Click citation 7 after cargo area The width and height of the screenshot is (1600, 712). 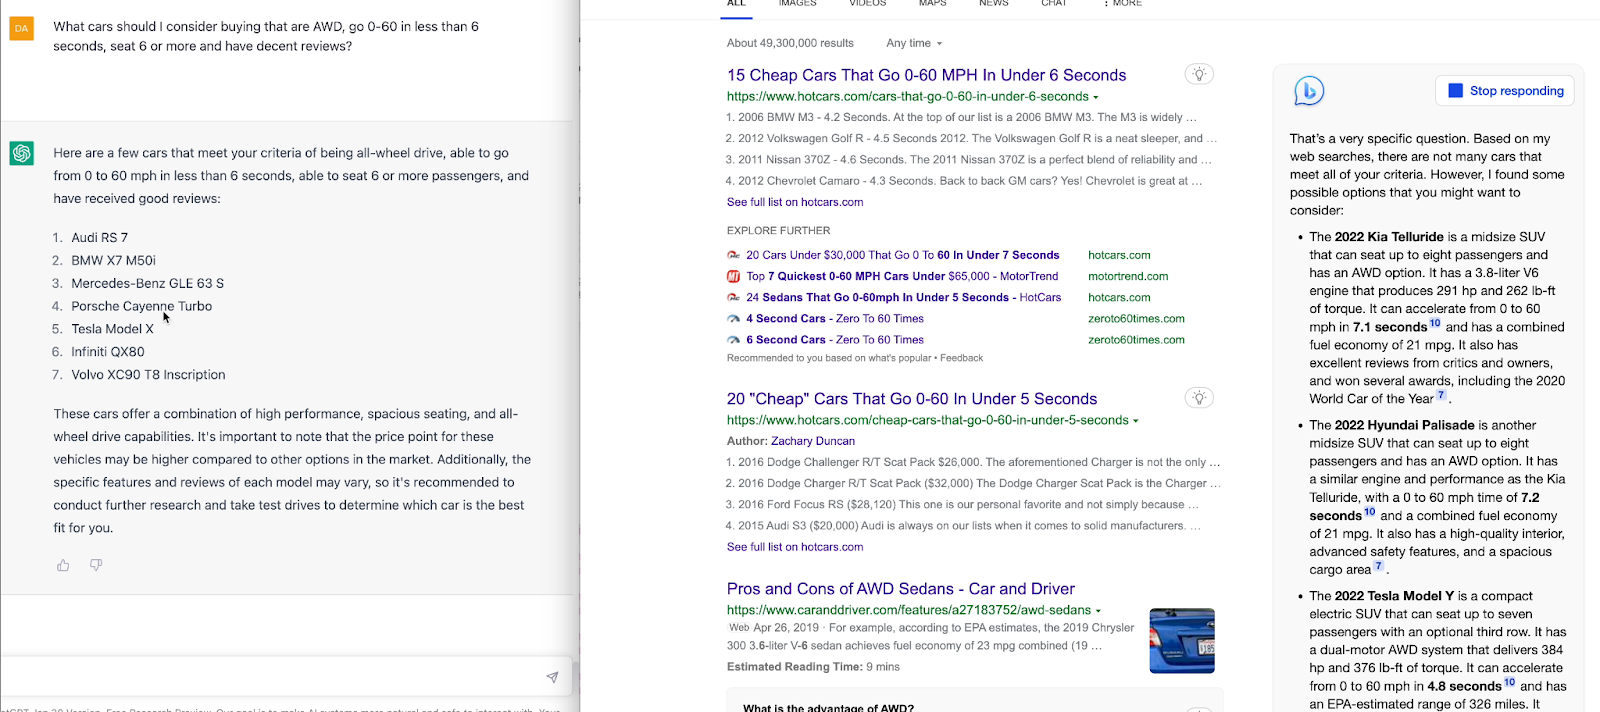[1378, 566]
